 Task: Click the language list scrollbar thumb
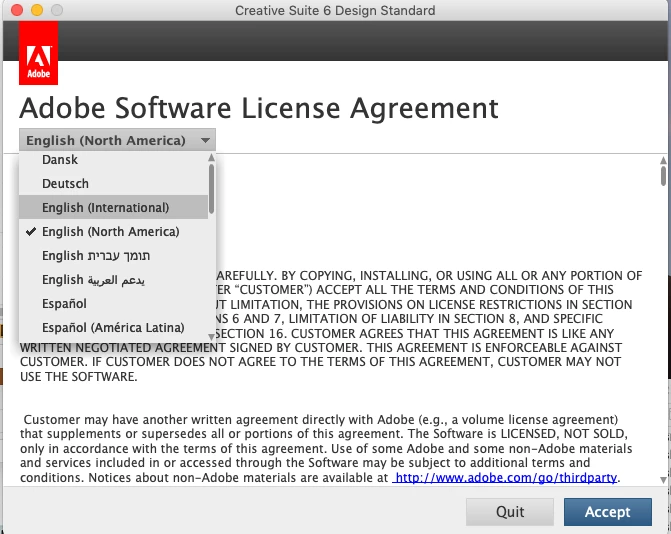(x=211, y=189)
